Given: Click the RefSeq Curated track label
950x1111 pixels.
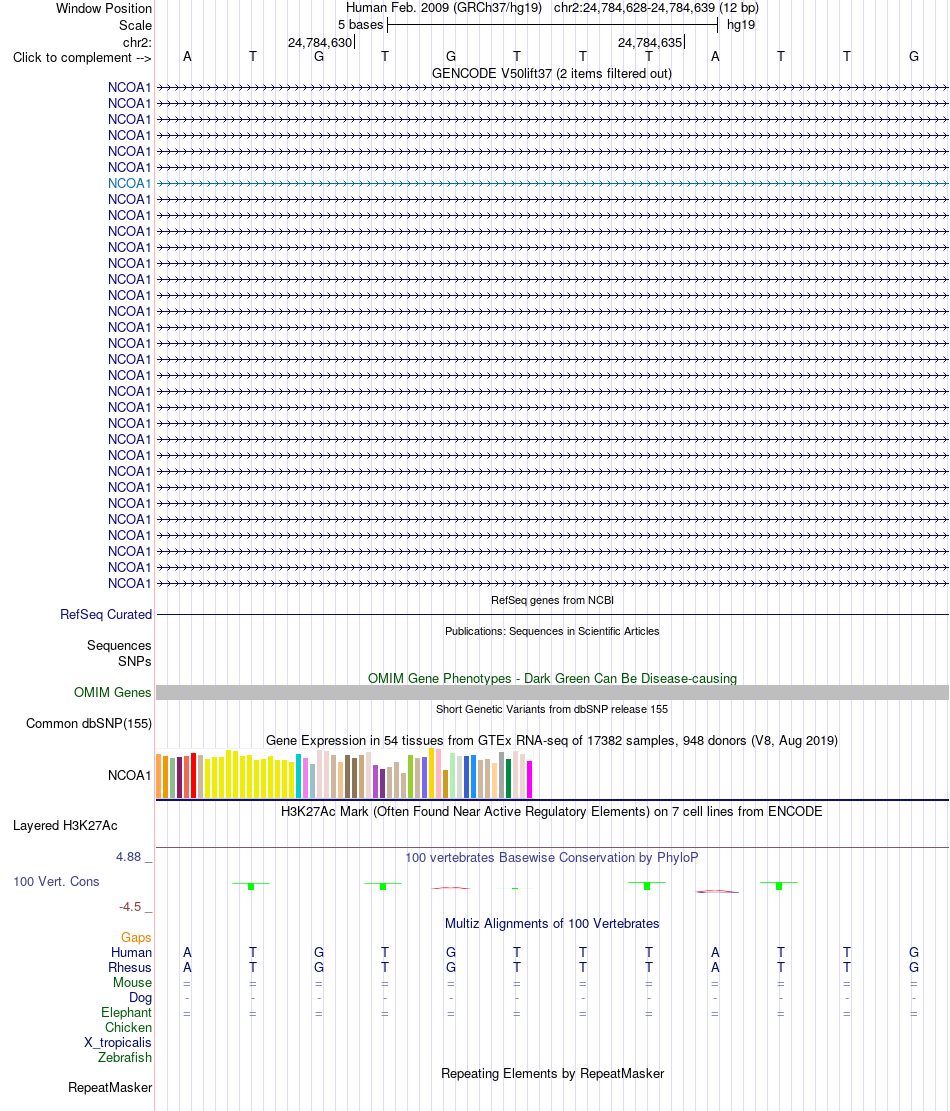Looking at the screenshot, I should (106, 614).
